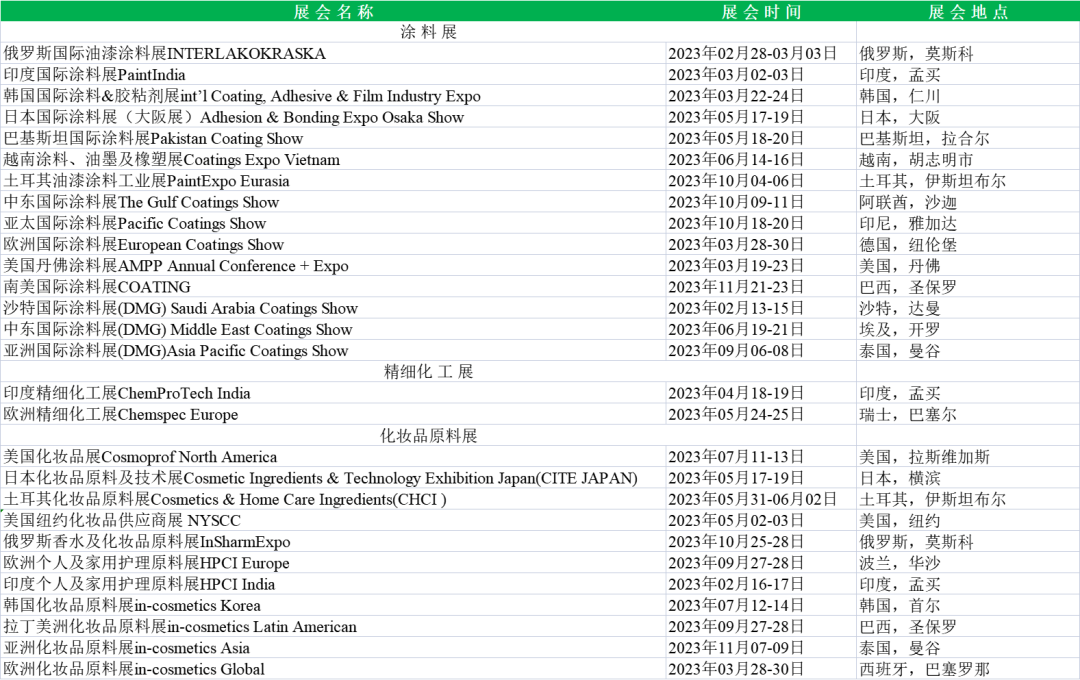This screenshot has width=1080, height=680.
Task: Click The Gulf Coatings Show cell
Action: click(x=333, y=202)
